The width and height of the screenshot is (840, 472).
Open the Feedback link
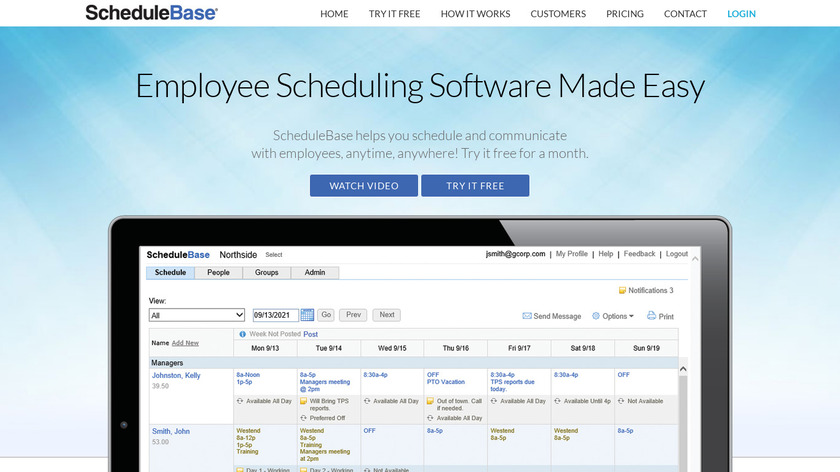pyautogui.click(x=639, y=254)
